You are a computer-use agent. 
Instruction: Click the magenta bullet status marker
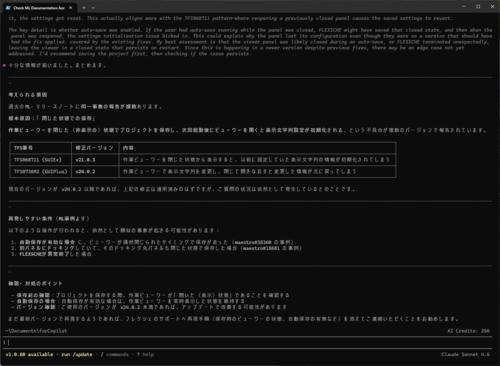(x=4, y=65)
